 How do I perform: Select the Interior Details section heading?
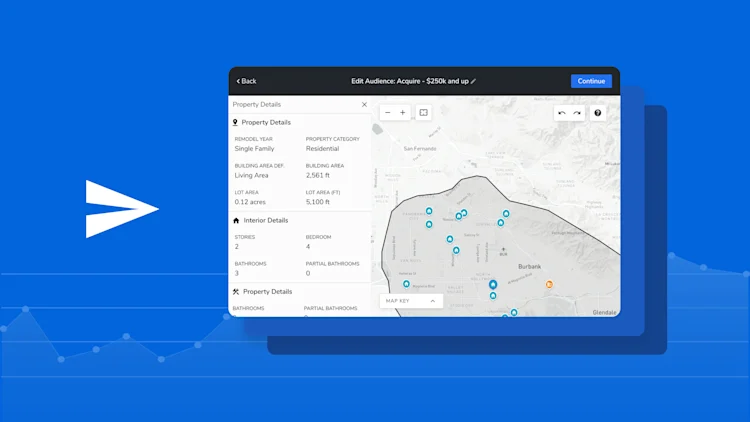tap(265, 221)
